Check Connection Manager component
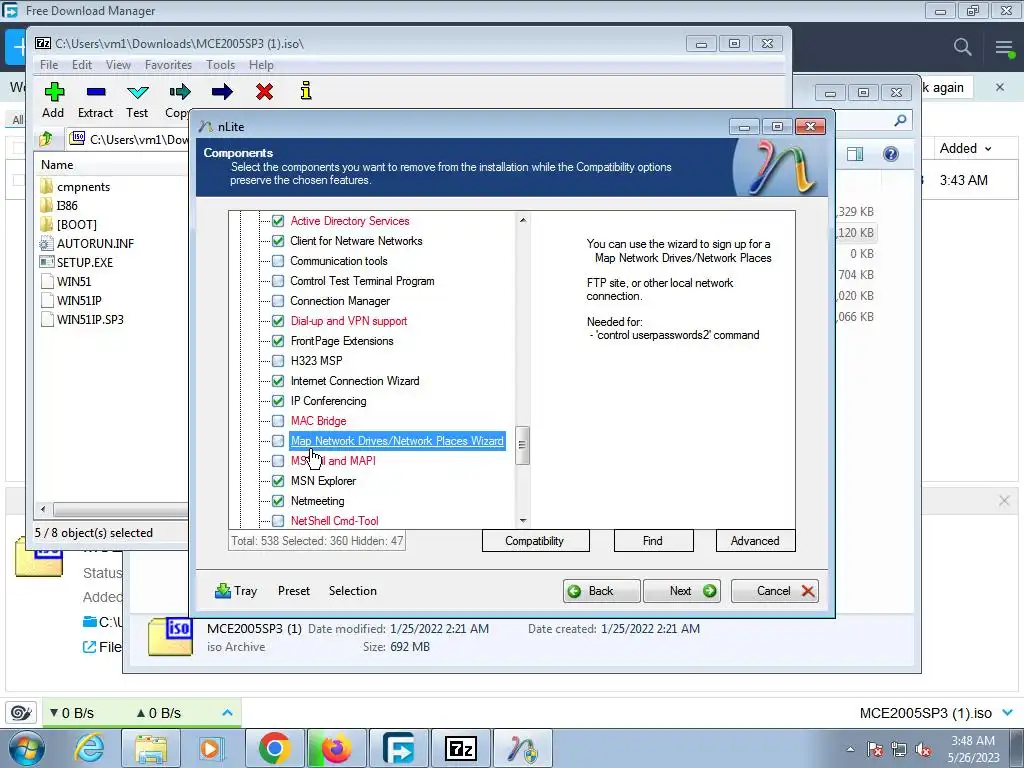This screenshot has height=768, width=1024. click(x=278, y=301)
